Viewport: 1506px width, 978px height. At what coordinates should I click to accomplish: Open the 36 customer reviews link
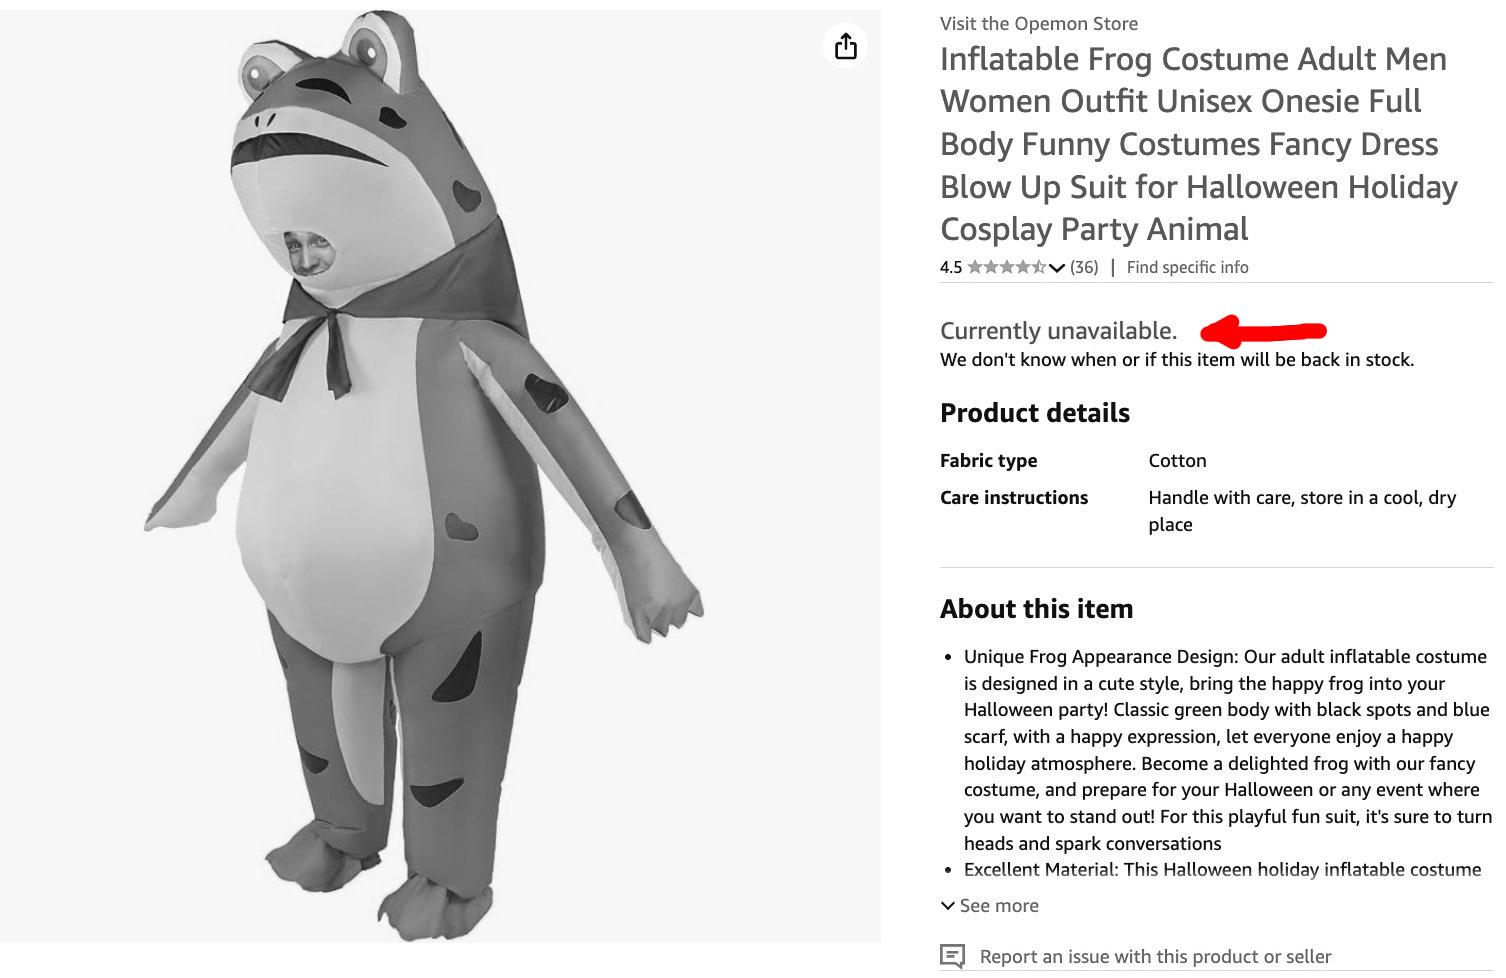[x=1084, y=267]
